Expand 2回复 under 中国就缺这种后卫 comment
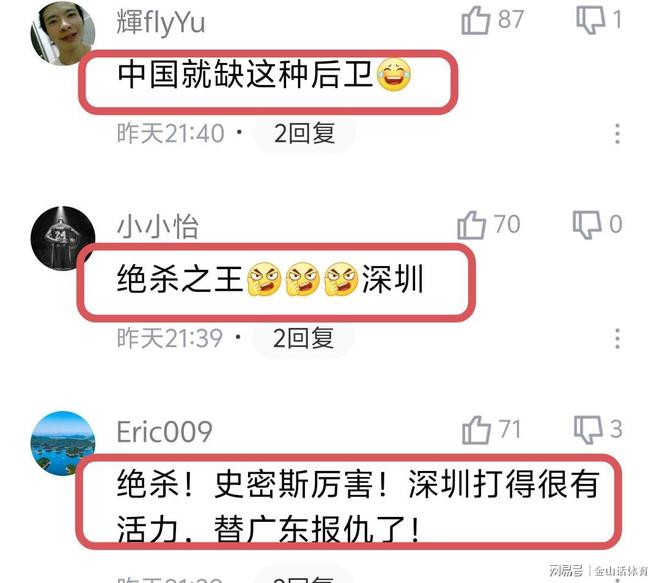This screenshot has height=583, width=660. click(x=304, y=133)
